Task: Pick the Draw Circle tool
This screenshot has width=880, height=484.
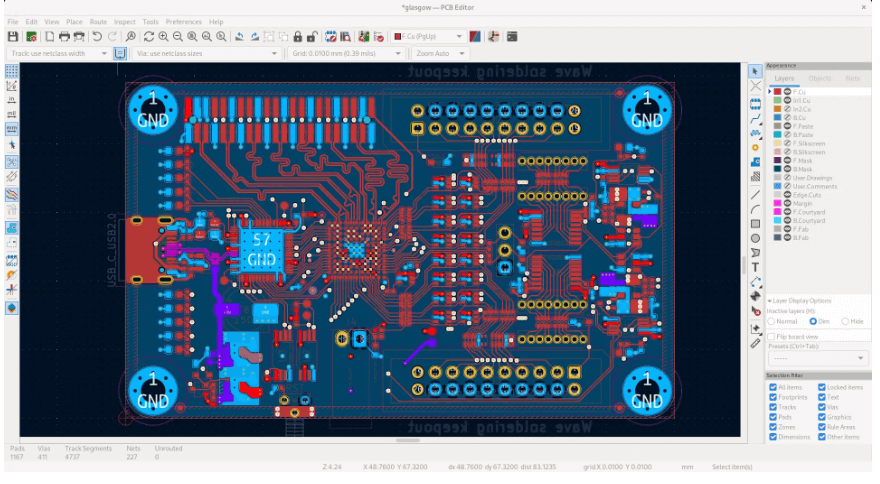Action: [x=756, y=238]
